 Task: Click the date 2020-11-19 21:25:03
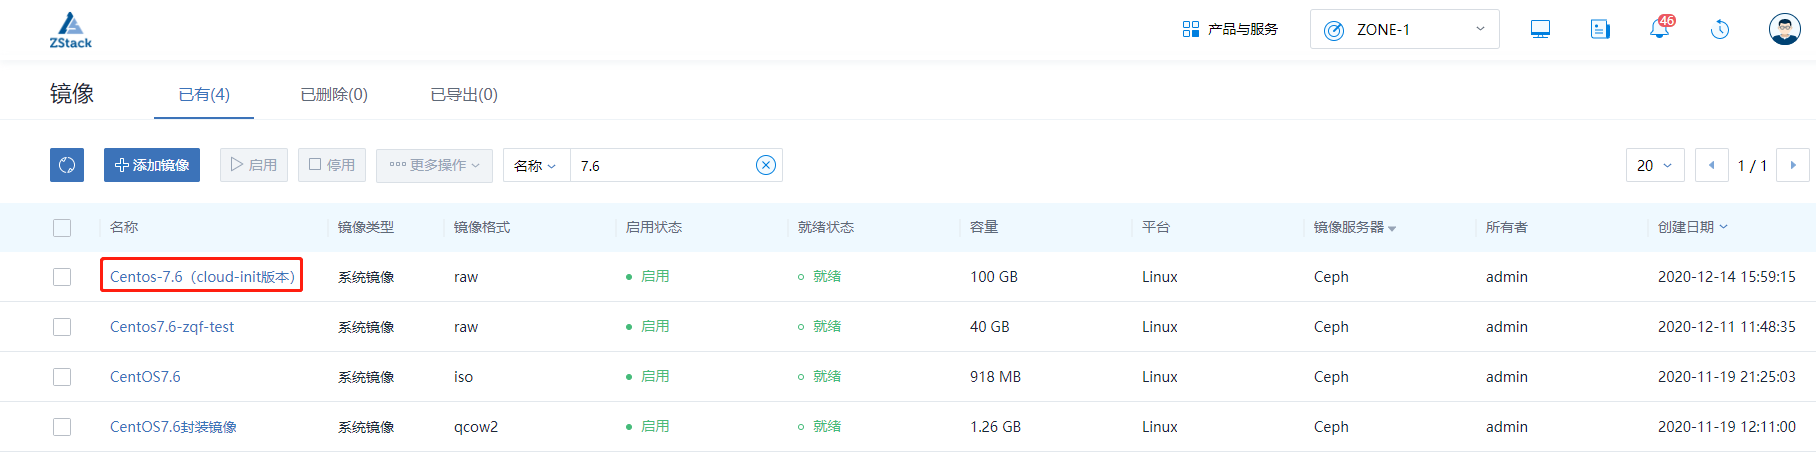(1727, 377)
